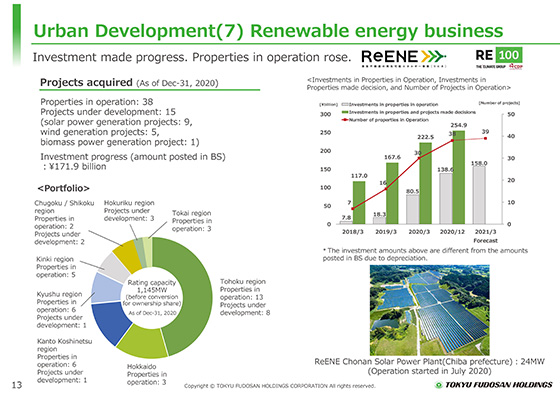Click the 'Hokkaido' label below donut
The image size is (560, 396).
point(141,366)
